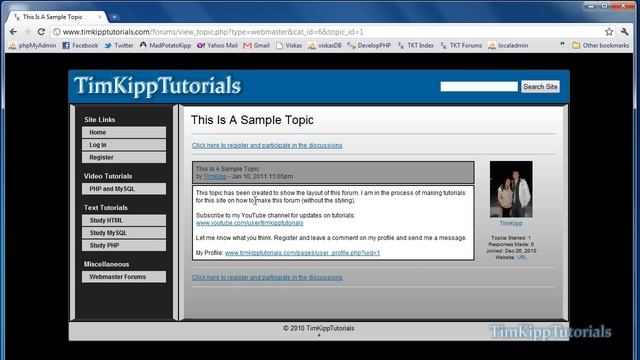The width and height of the screenshot is (640, 360).
Task: Open DevelopPHP bookmark
Action: coord(369,45)
